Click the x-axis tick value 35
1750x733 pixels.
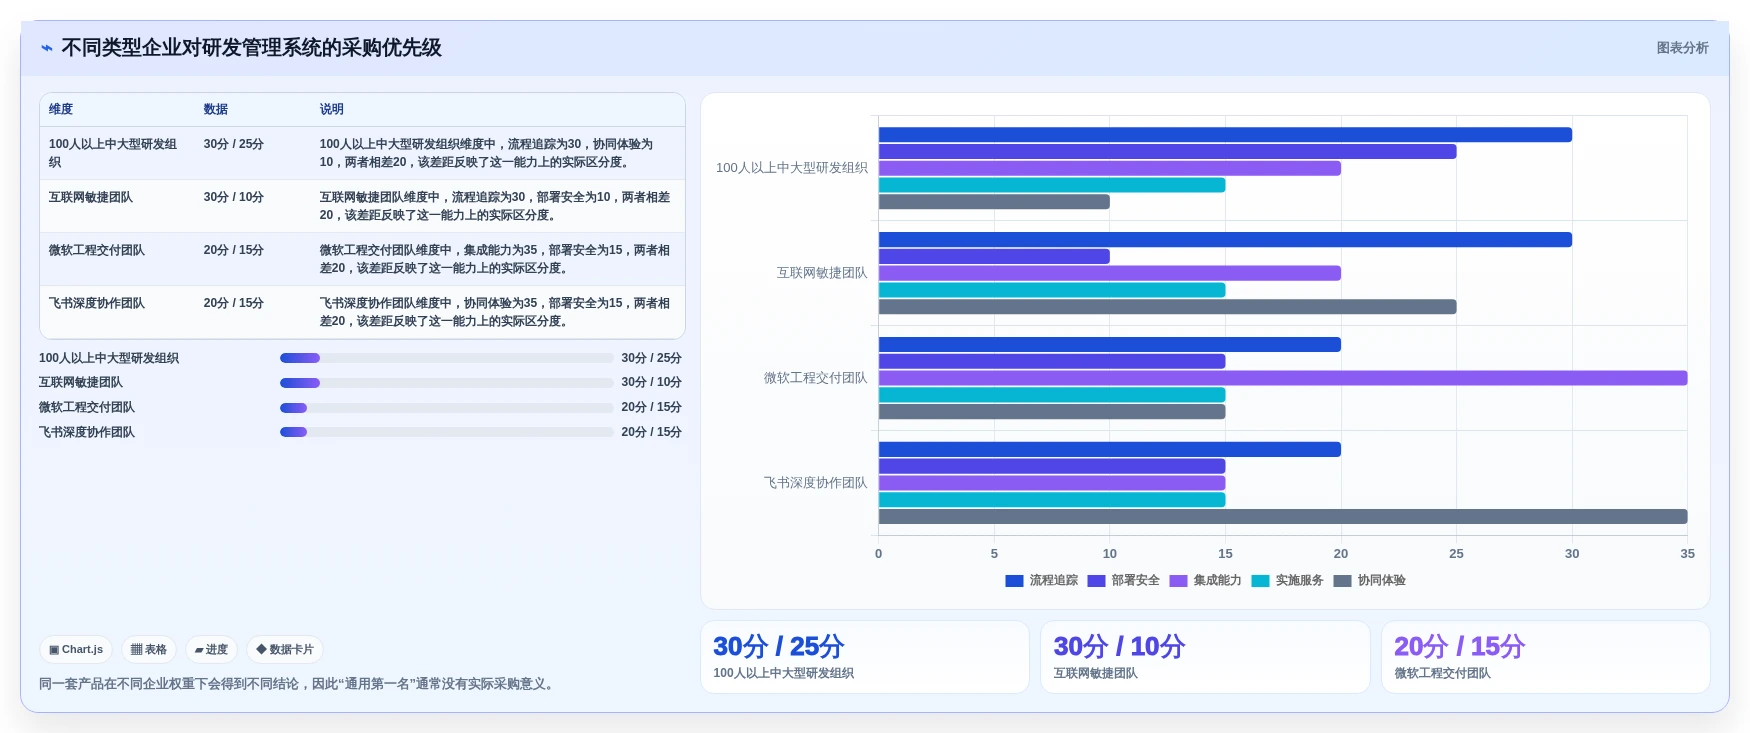click(x=1687, y=554)
